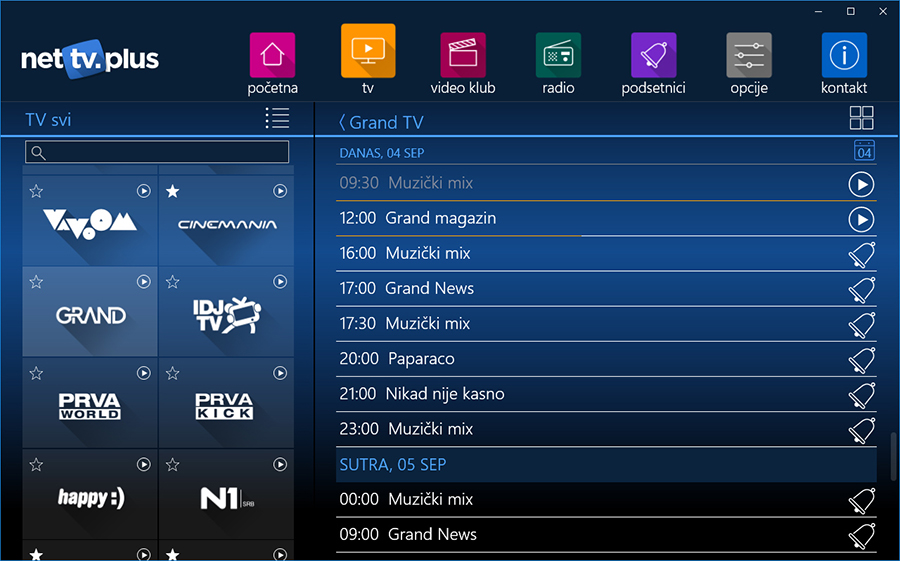Select 20:00 Paparaco program
Screen dimensions: 900x561
tap(606, 359)
